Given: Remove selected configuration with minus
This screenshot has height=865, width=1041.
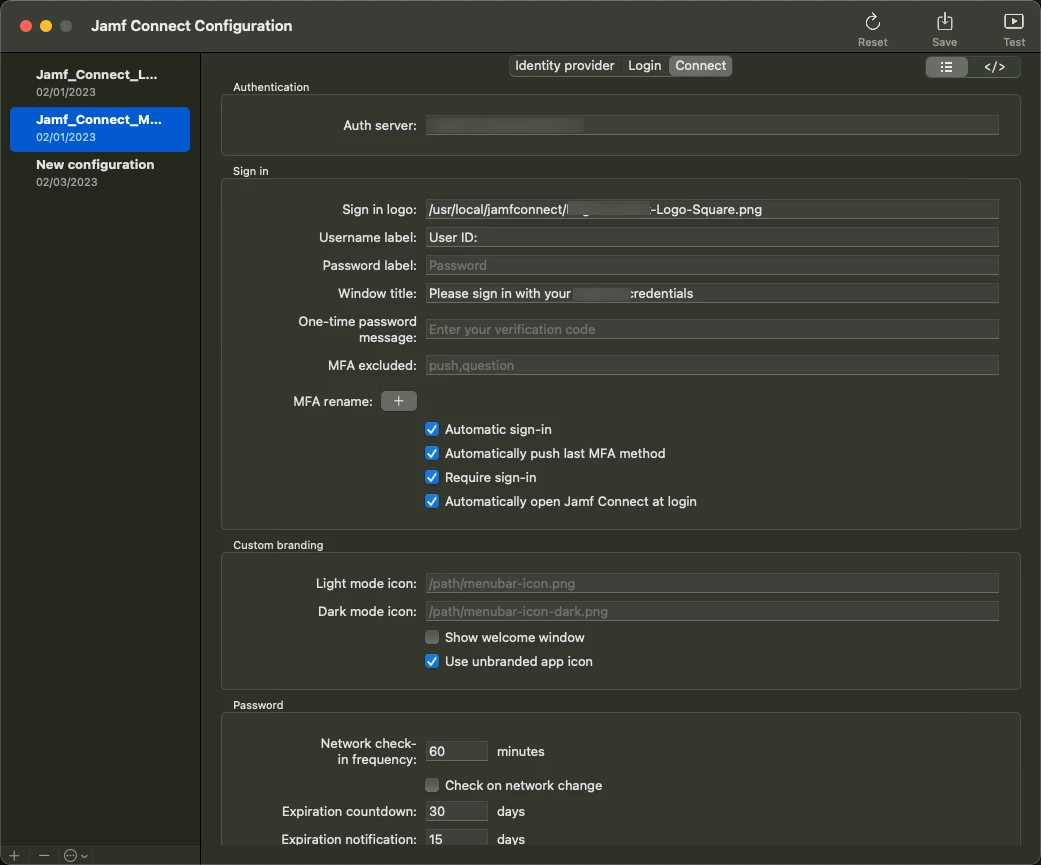Looking at the screenshot, I should (x=44, y=855).
